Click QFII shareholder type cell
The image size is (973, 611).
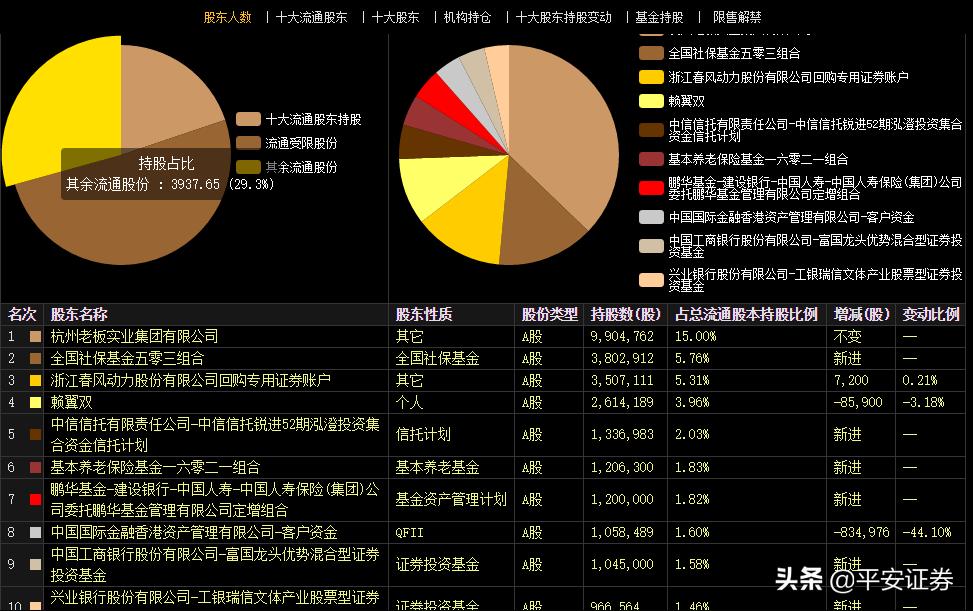click(x=410, y=532)
